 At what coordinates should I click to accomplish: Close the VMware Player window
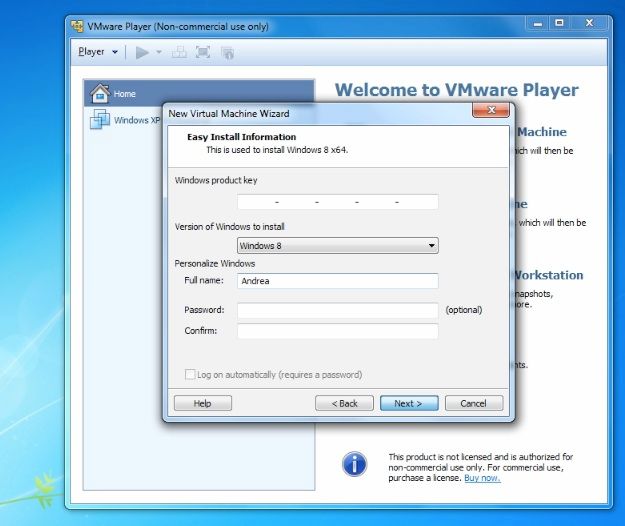(590, 23)
